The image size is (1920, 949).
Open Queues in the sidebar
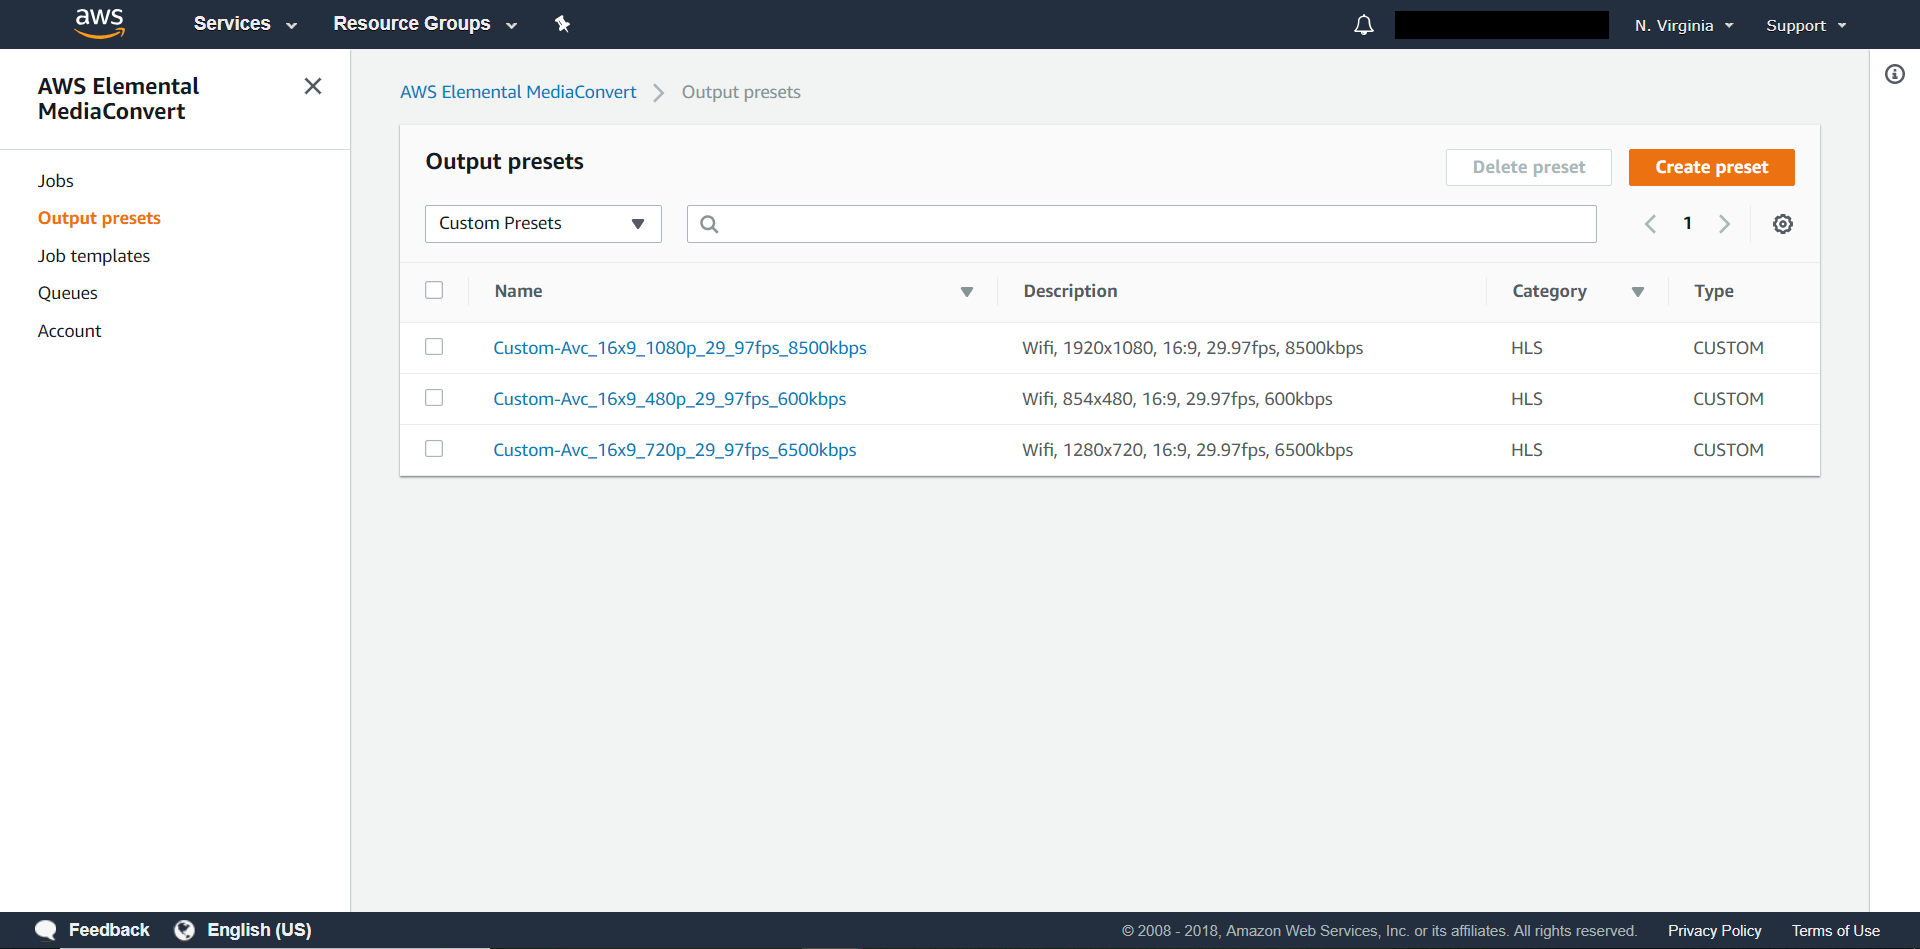point(68,293)
